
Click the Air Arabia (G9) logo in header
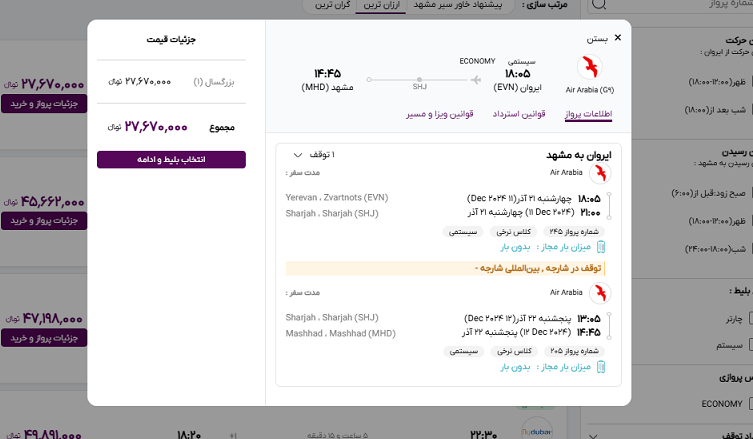coord(590,67)
